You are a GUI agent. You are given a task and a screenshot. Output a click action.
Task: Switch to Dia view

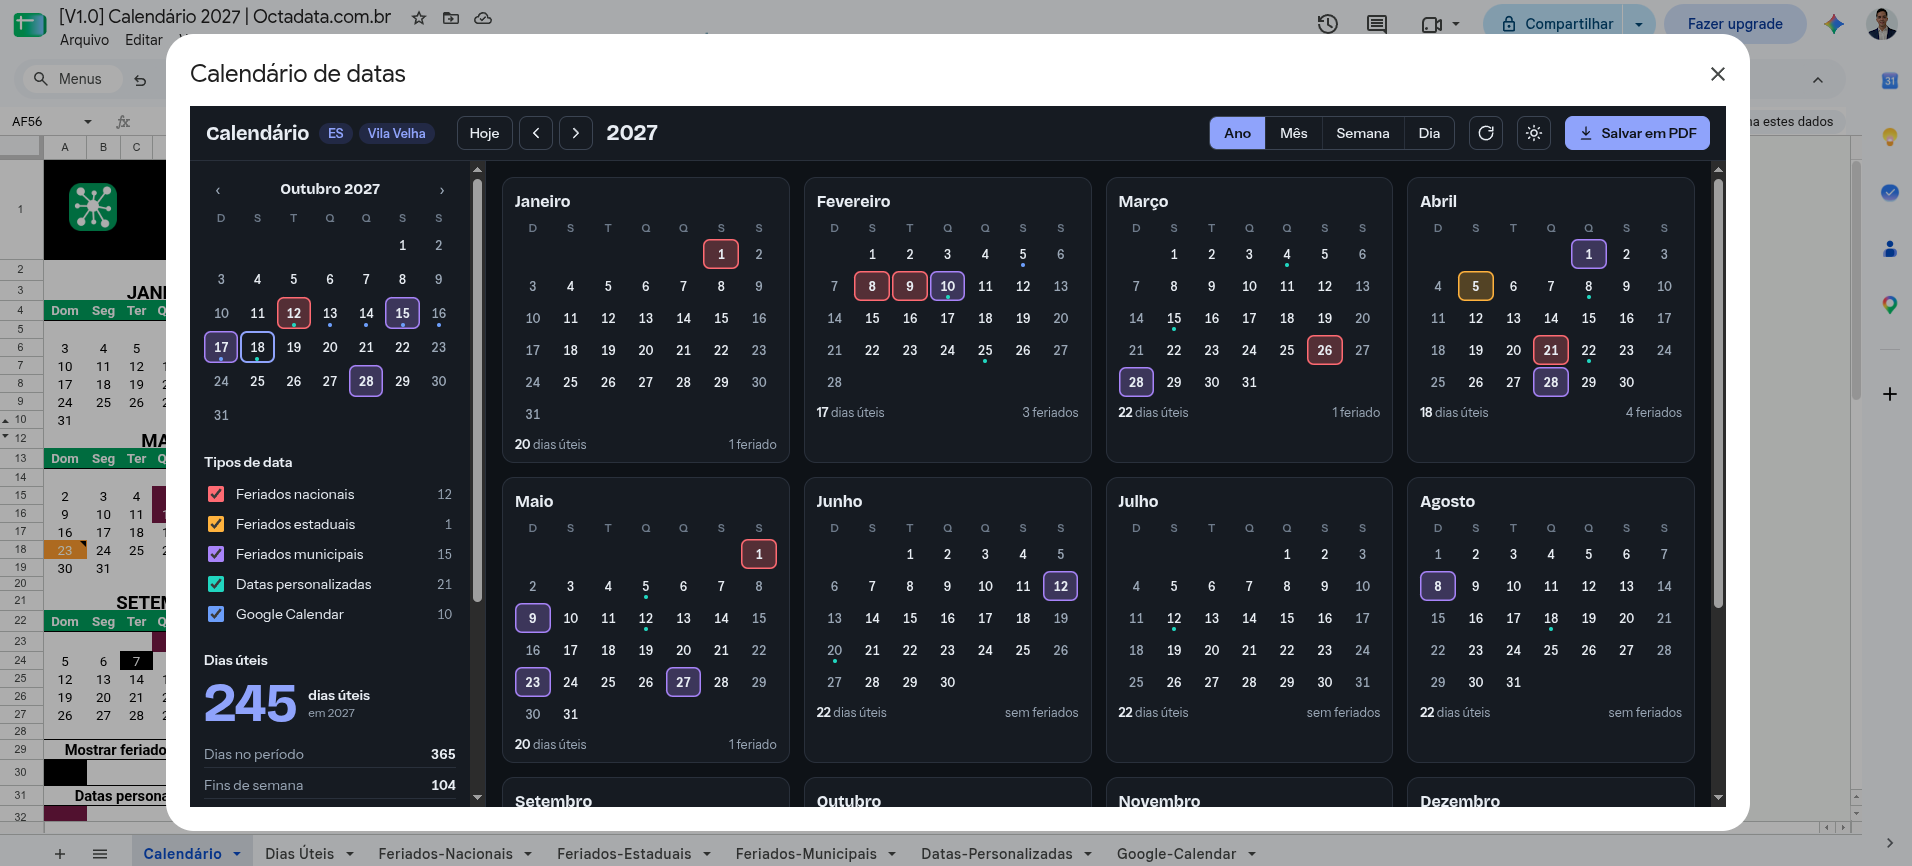[1429, 133]
